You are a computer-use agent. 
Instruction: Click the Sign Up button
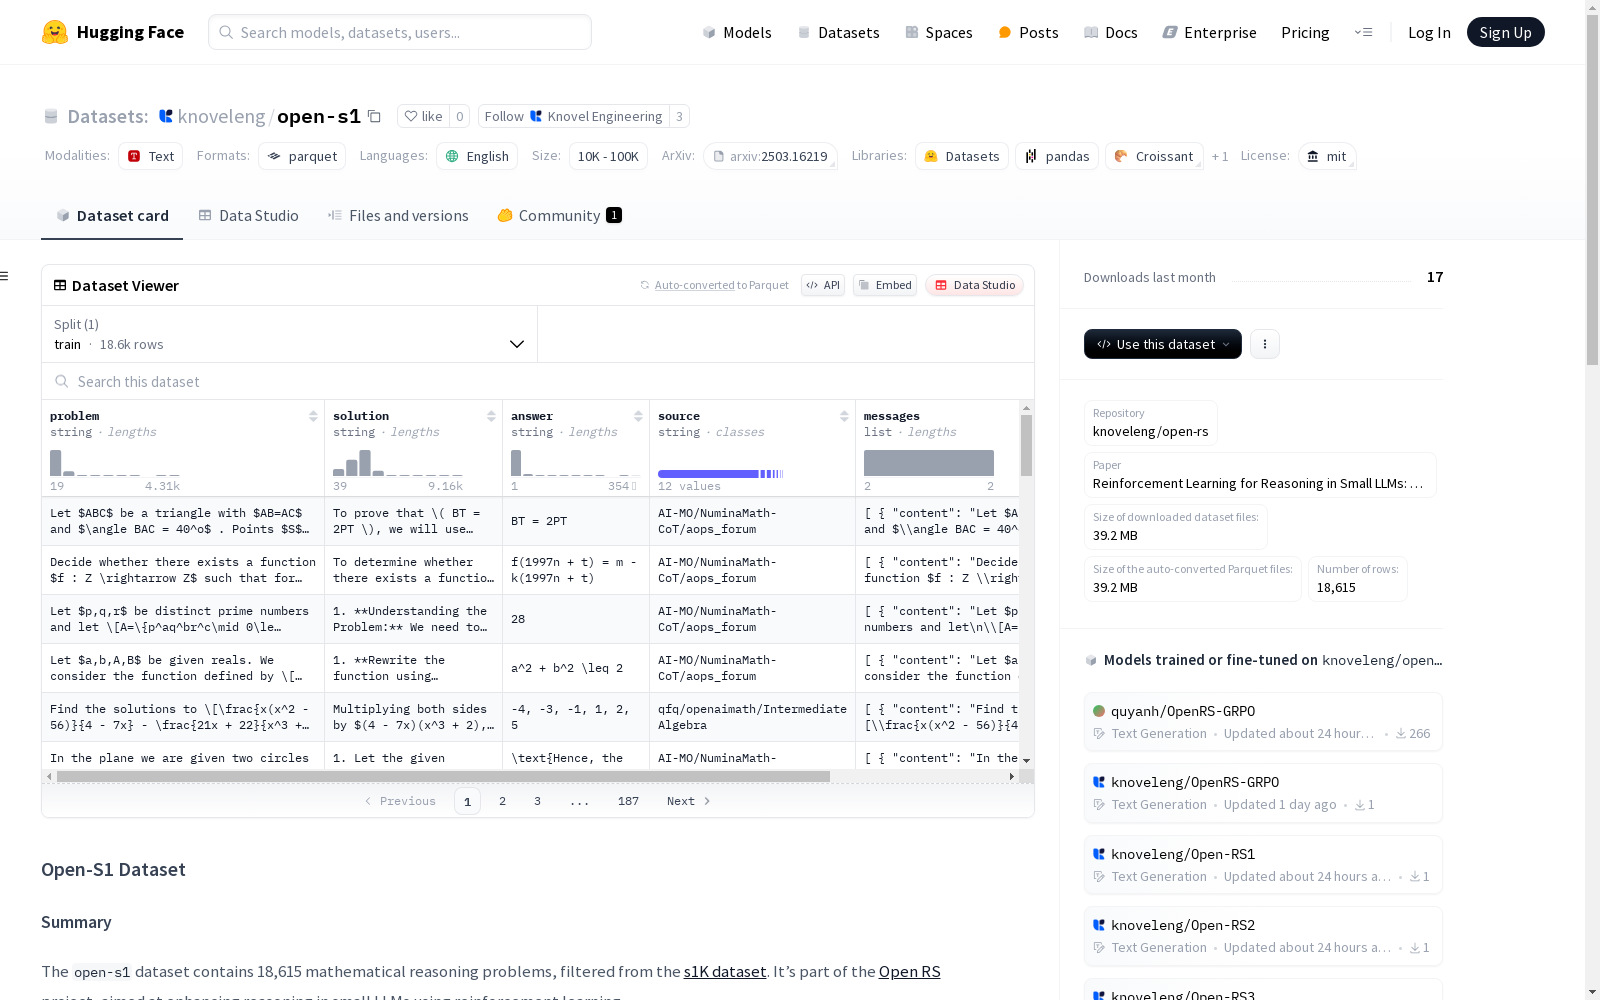1505,32
